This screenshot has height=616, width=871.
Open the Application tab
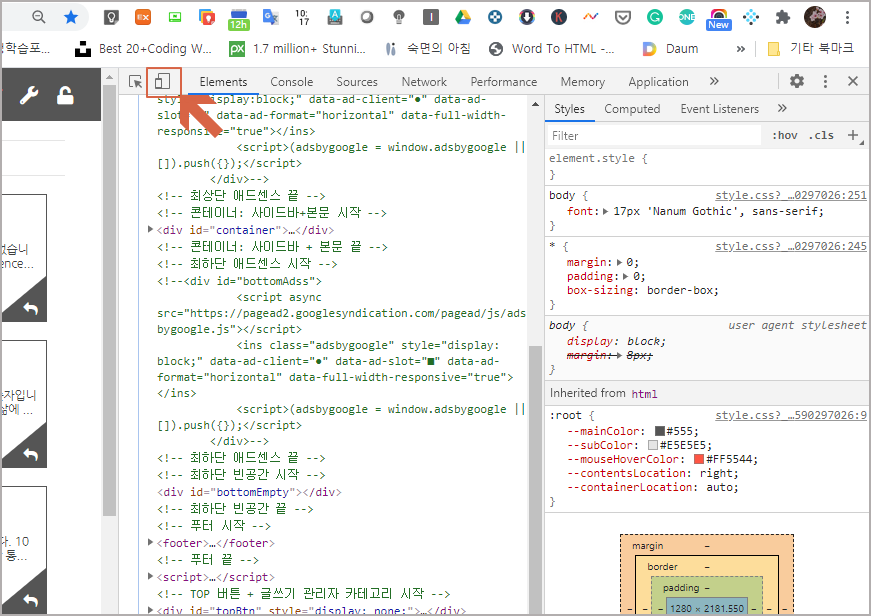658,82
